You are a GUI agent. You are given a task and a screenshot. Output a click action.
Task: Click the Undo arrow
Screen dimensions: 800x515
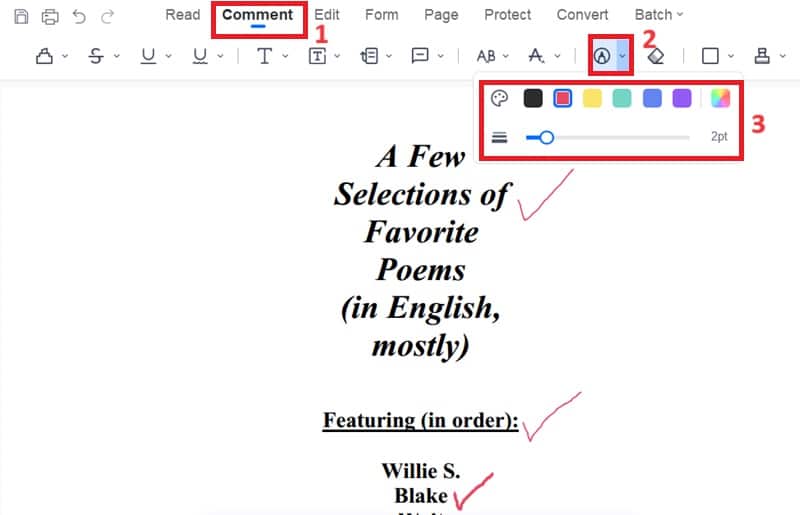click(x=79, y=16)
